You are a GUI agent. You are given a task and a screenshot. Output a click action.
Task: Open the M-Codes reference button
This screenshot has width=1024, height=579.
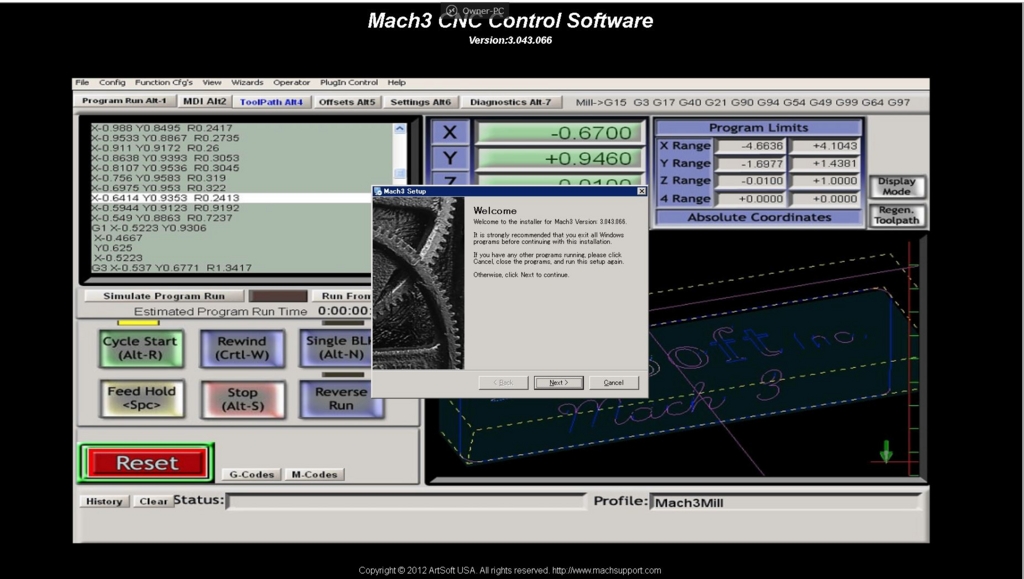(x=314, y=475)
